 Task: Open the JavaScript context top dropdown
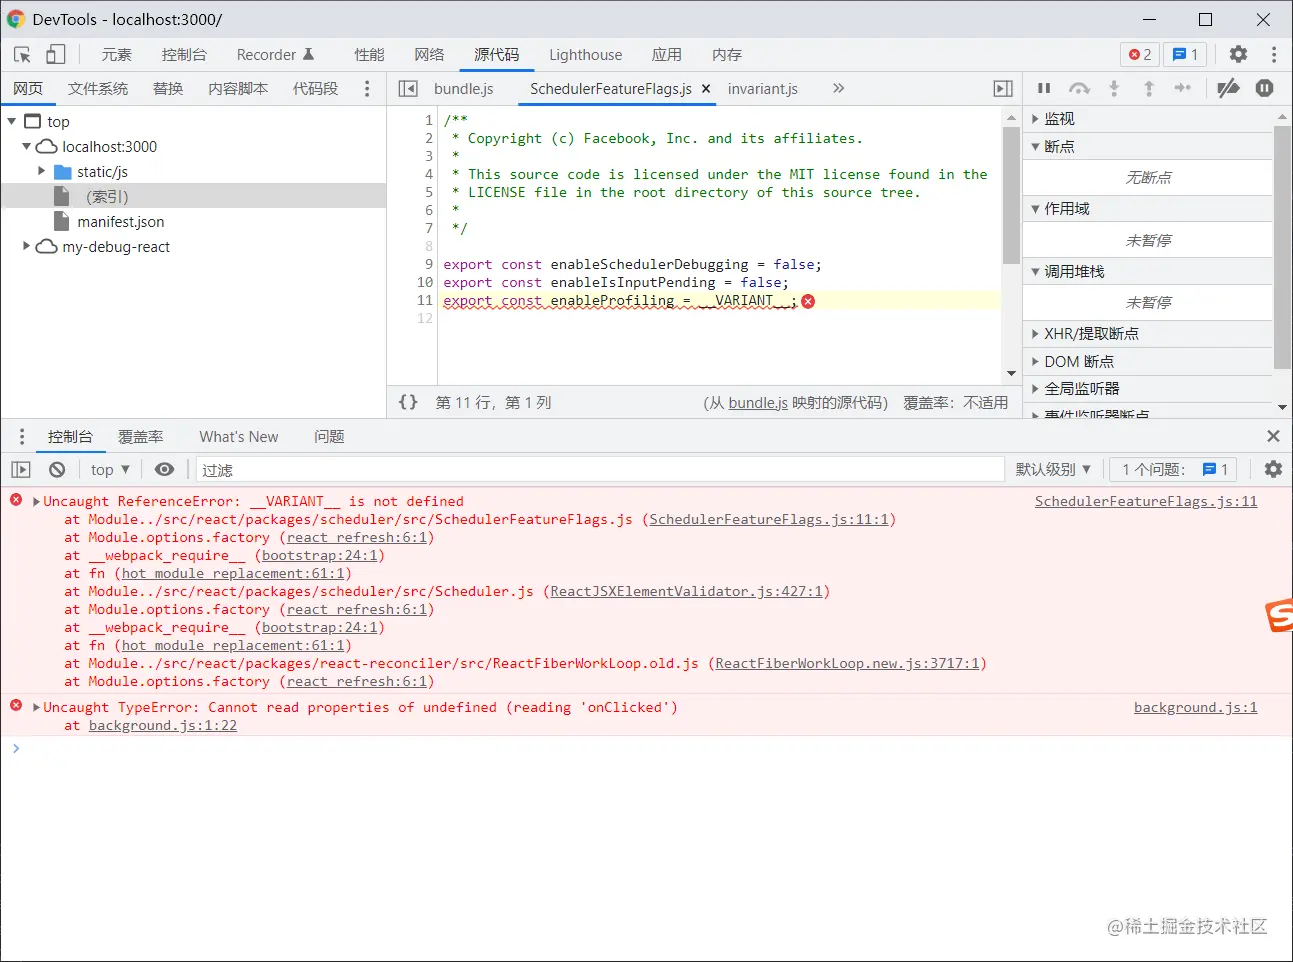110,470
